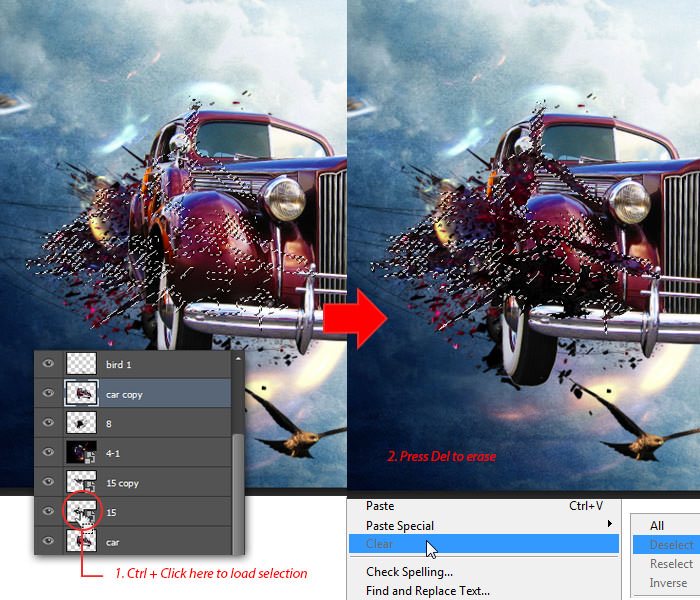This screenshot has width=700, height=600.
Task: Click the car copy layer thumbnail
Action: tap(81, 393)
